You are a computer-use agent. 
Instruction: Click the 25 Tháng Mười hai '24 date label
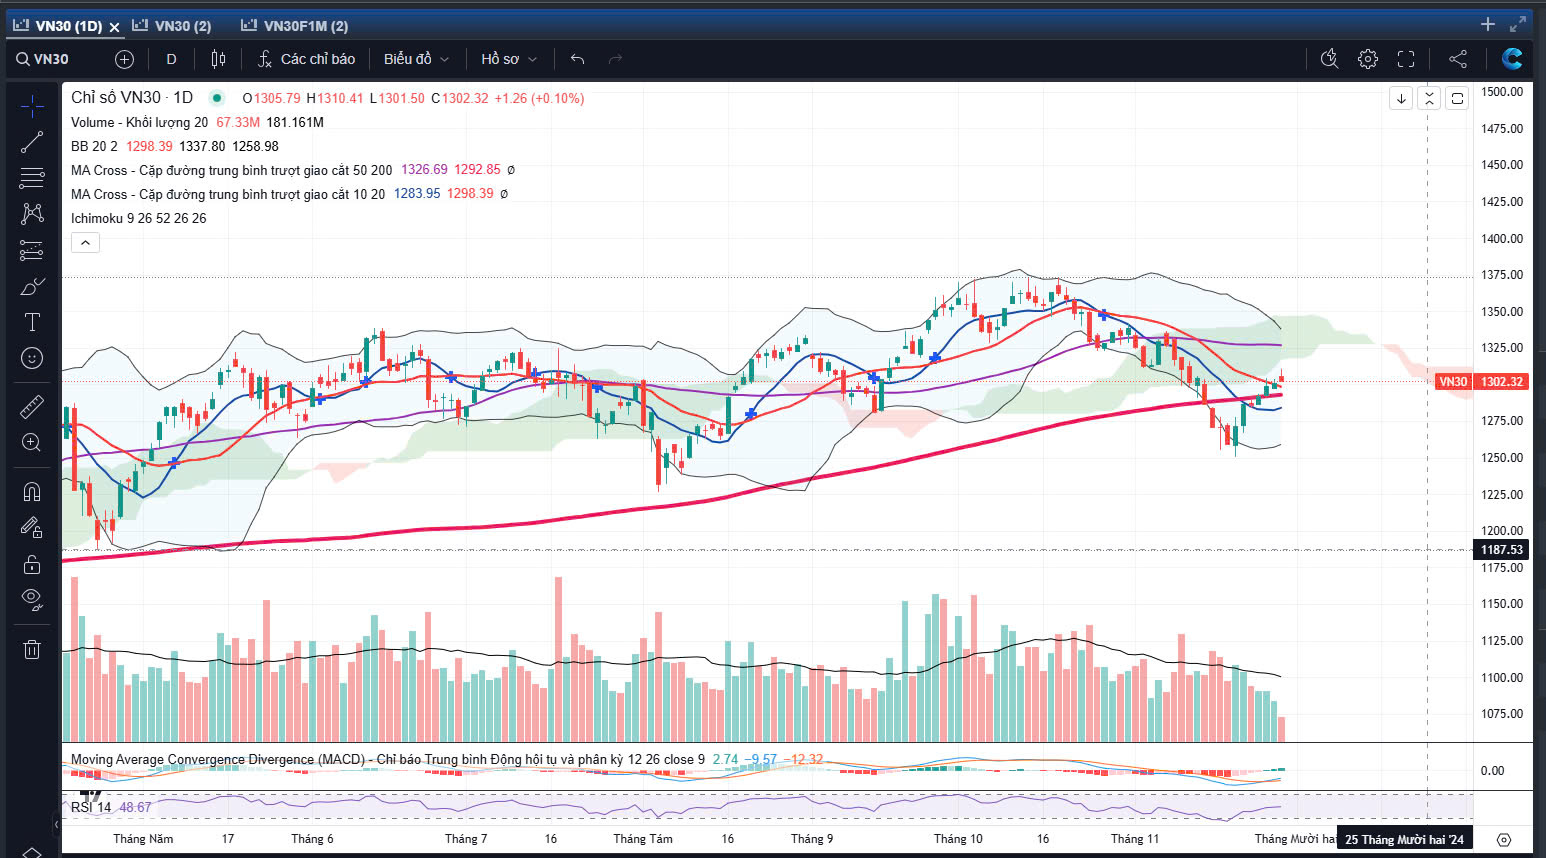[1404, 839]
